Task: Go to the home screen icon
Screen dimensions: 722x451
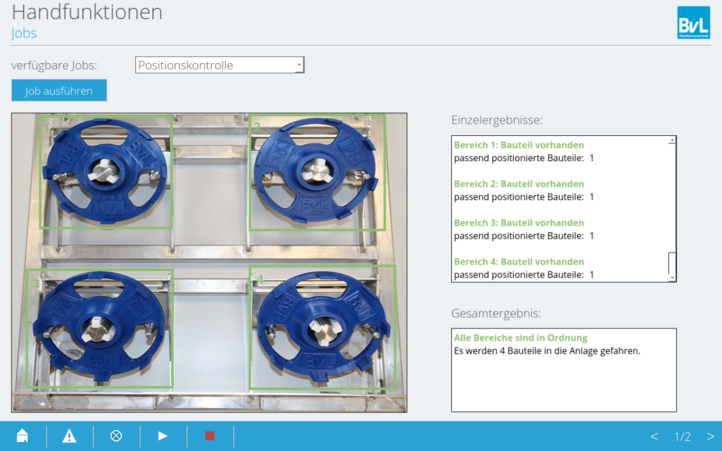Action: (x=22, y=436)
